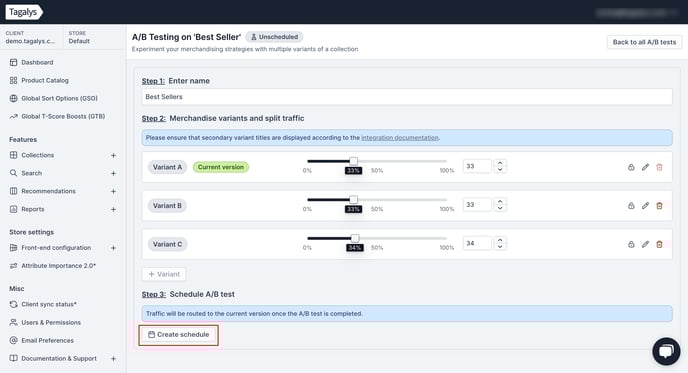Lock Variant B traffic split
Screen dimensions: 688x373
(631, 205)
